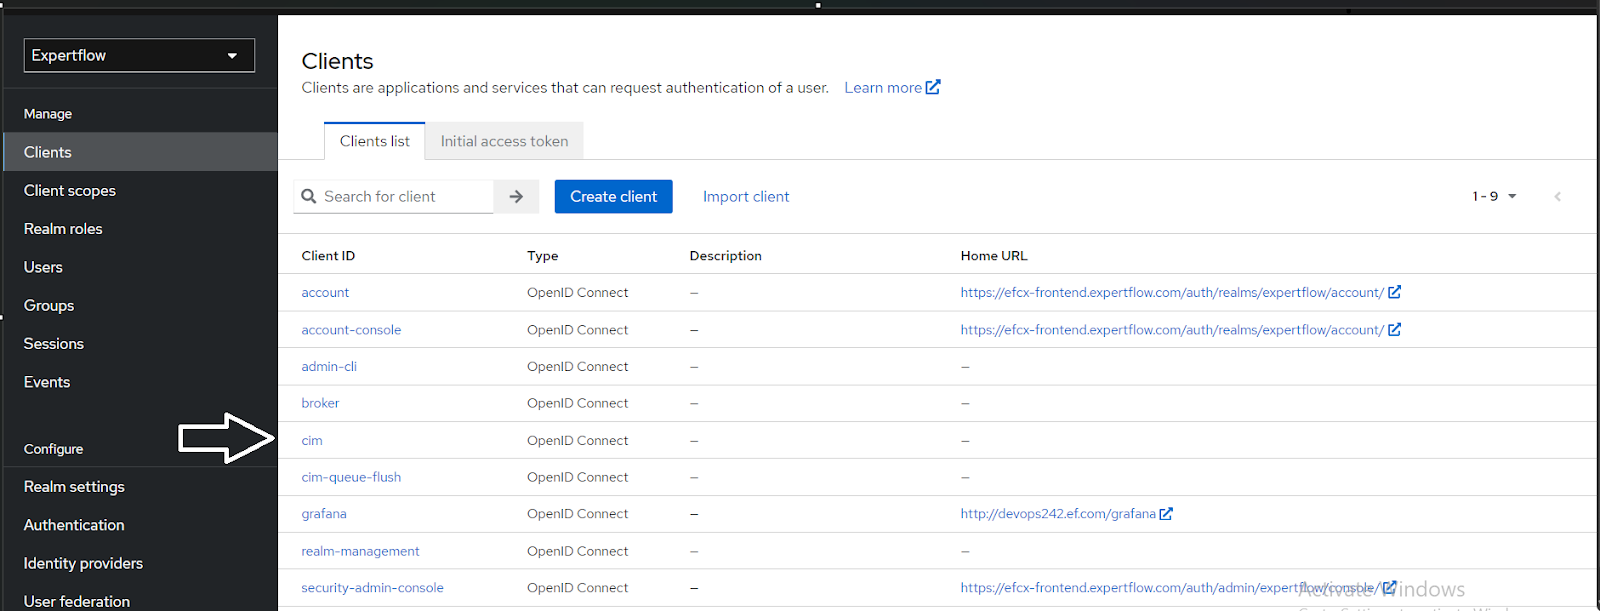Navigate to Realm roles
The image size is (1600, 611).
tap(63, 229)
